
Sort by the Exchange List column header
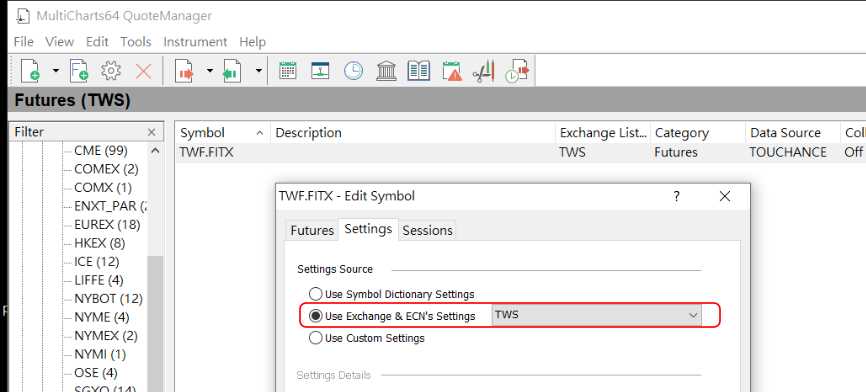point(603,133)
